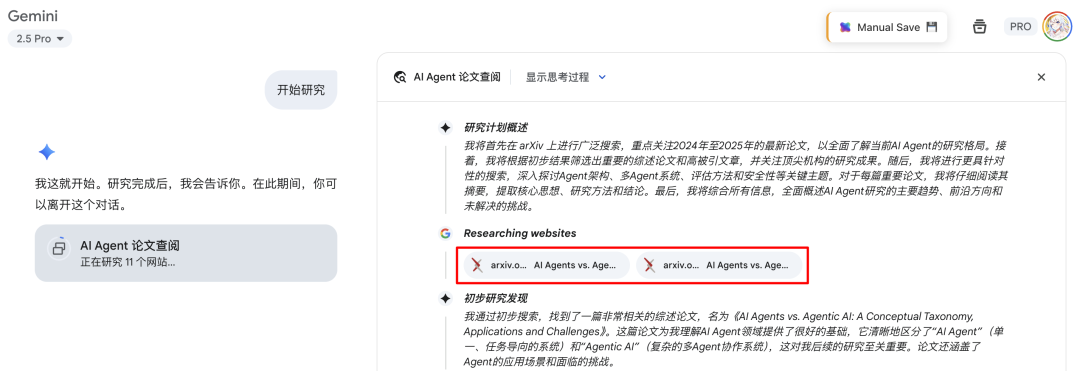Click the spinning research progress icon

[x=59, y=247]
